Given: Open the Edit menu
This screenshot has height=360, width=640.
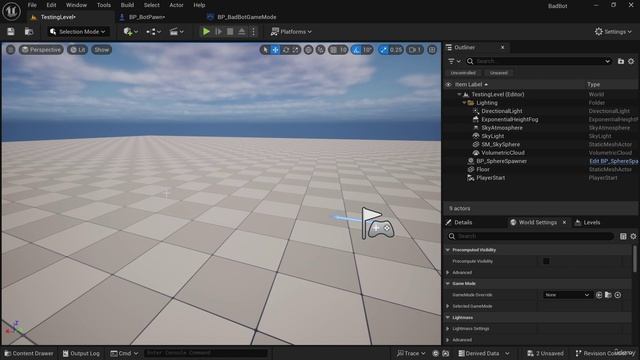Looking at the screenshot, I should [x=51, y=5].
